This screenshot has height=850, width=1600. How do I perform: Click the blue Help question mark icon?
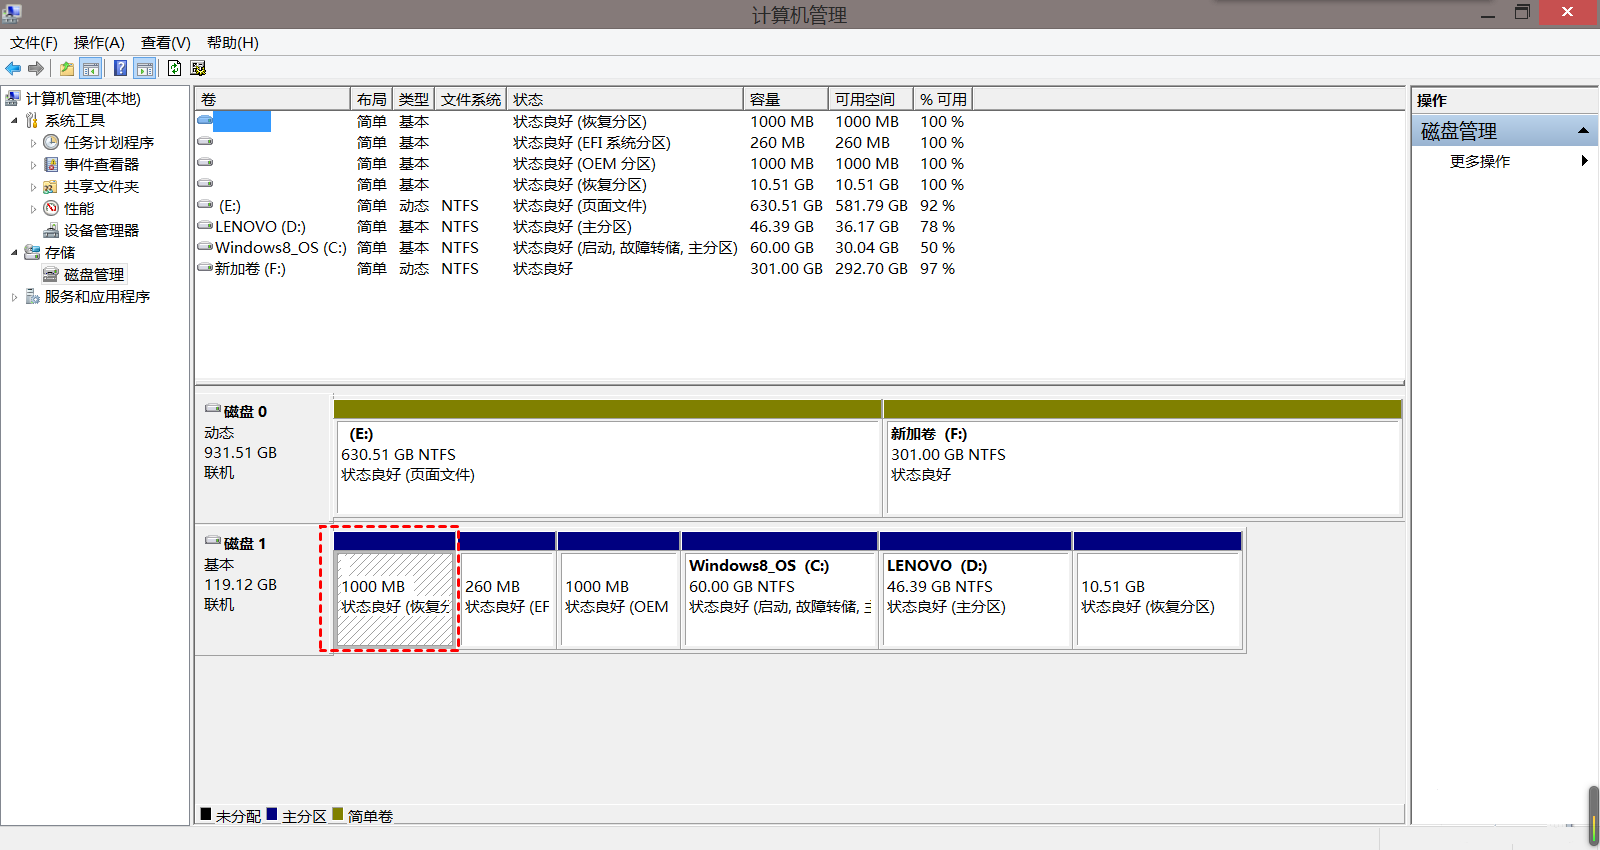[x=120, y=68]
